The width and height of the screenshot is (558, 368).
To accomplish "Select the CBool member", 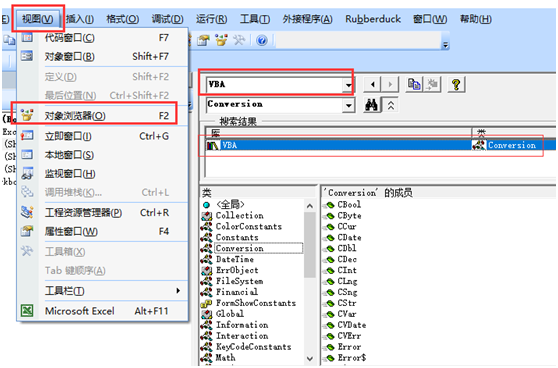I will (x=349, y=204).
